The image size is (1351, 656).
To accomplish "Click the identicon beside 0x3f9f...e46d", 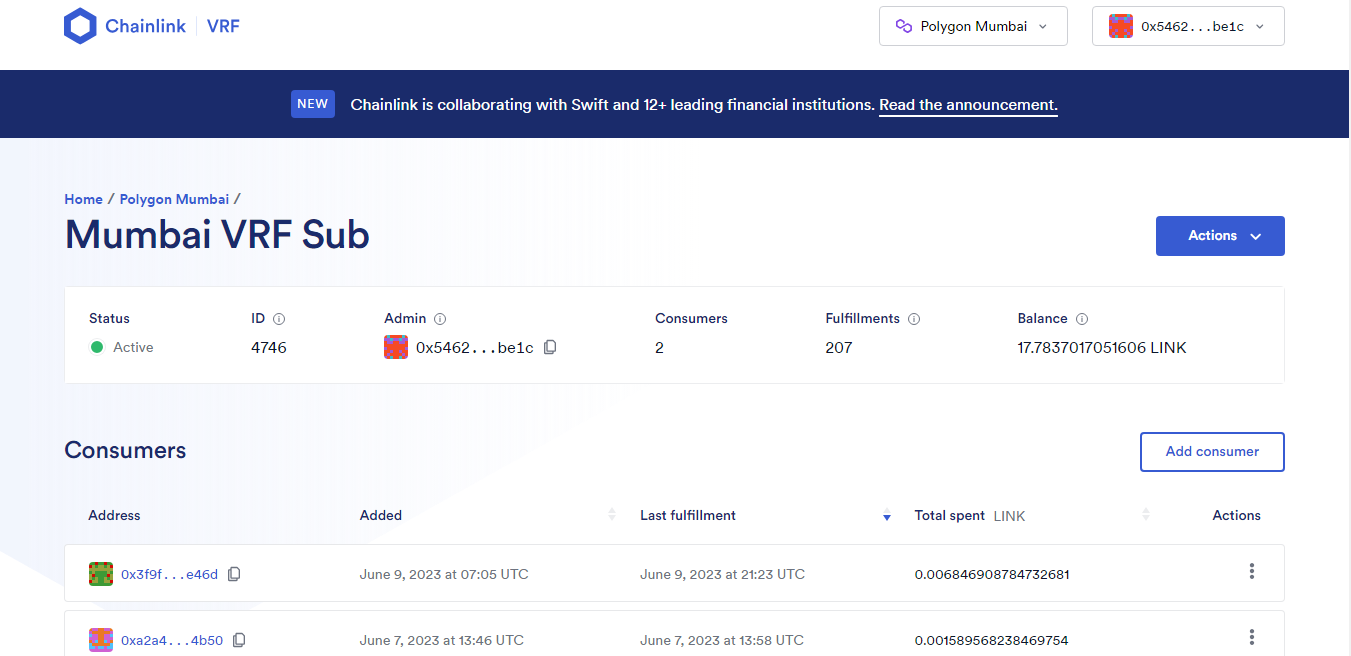I will click(101, 574).
